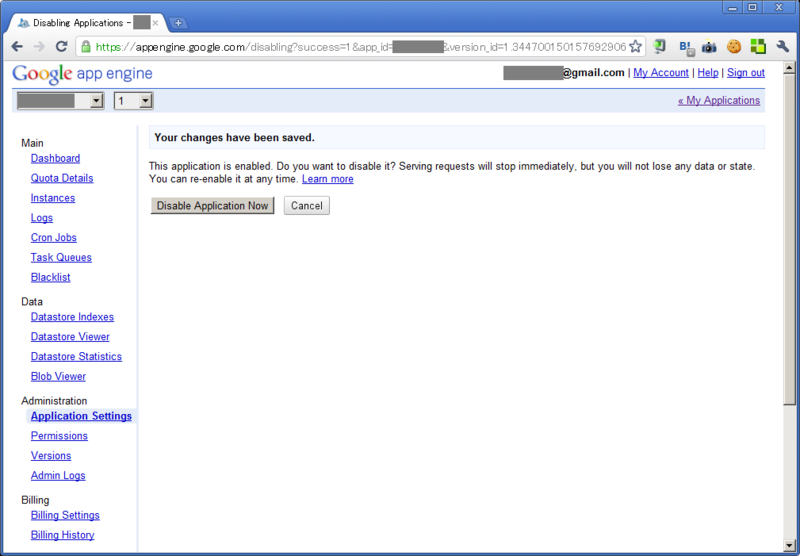The width and height of the screenshot is (800, 556).
Task: Click the "Billing" section heading
Action: tap(35, 500)
